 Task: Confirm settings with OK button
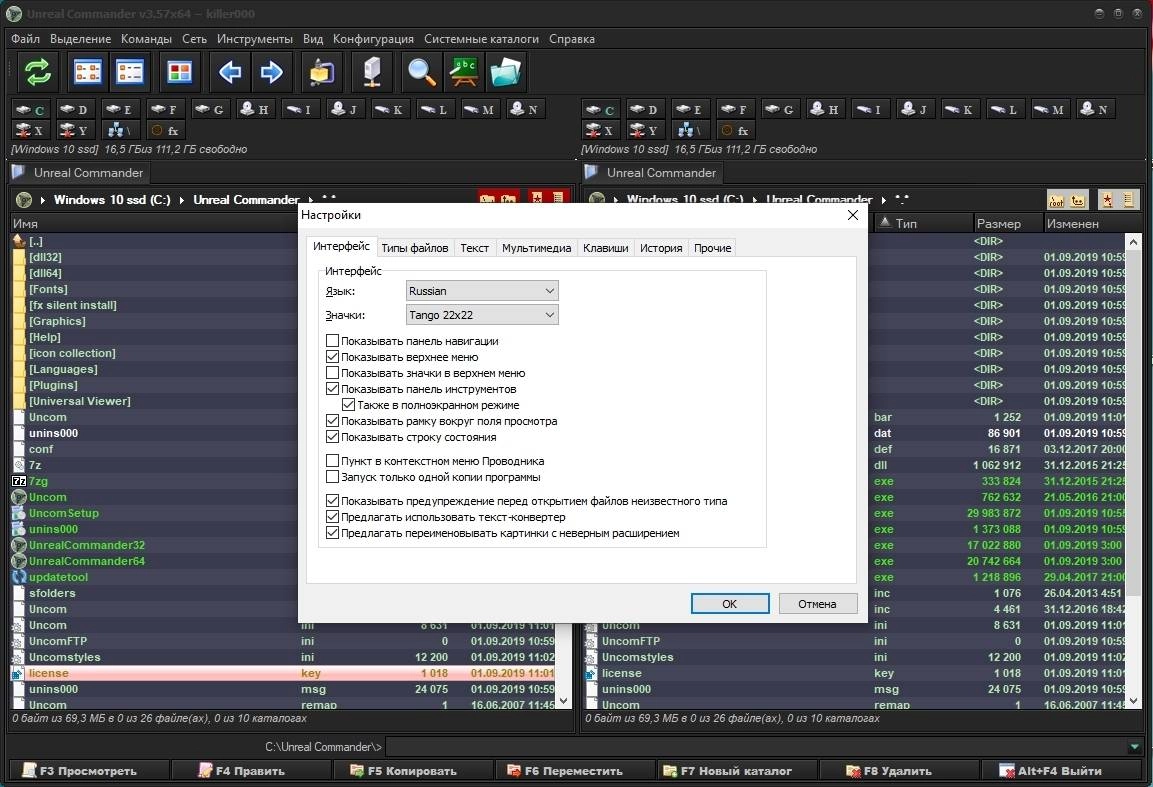point(729,604)
